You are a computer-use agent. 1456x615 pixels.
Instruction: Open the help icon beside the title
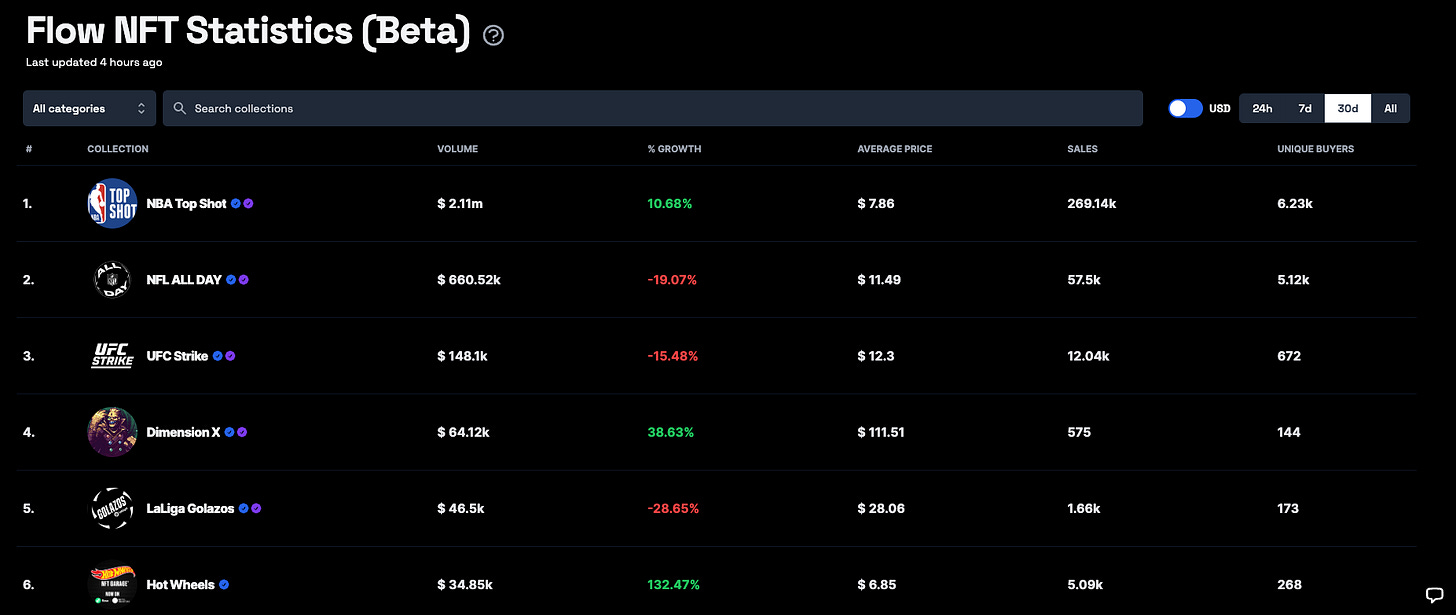click(x=493, y=36)
